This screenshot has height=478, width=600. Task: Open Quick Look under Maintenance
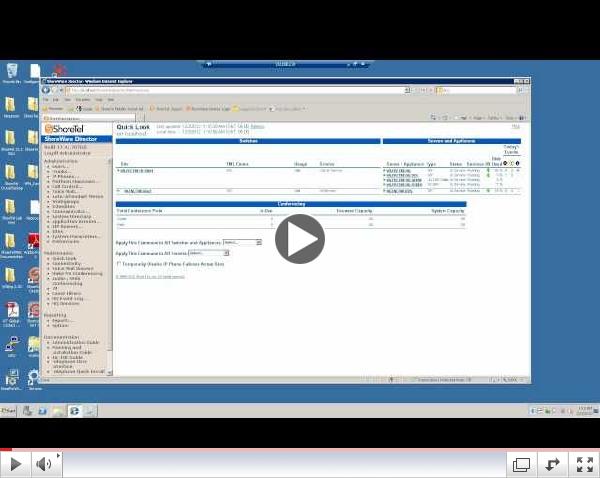coord(64,258)
